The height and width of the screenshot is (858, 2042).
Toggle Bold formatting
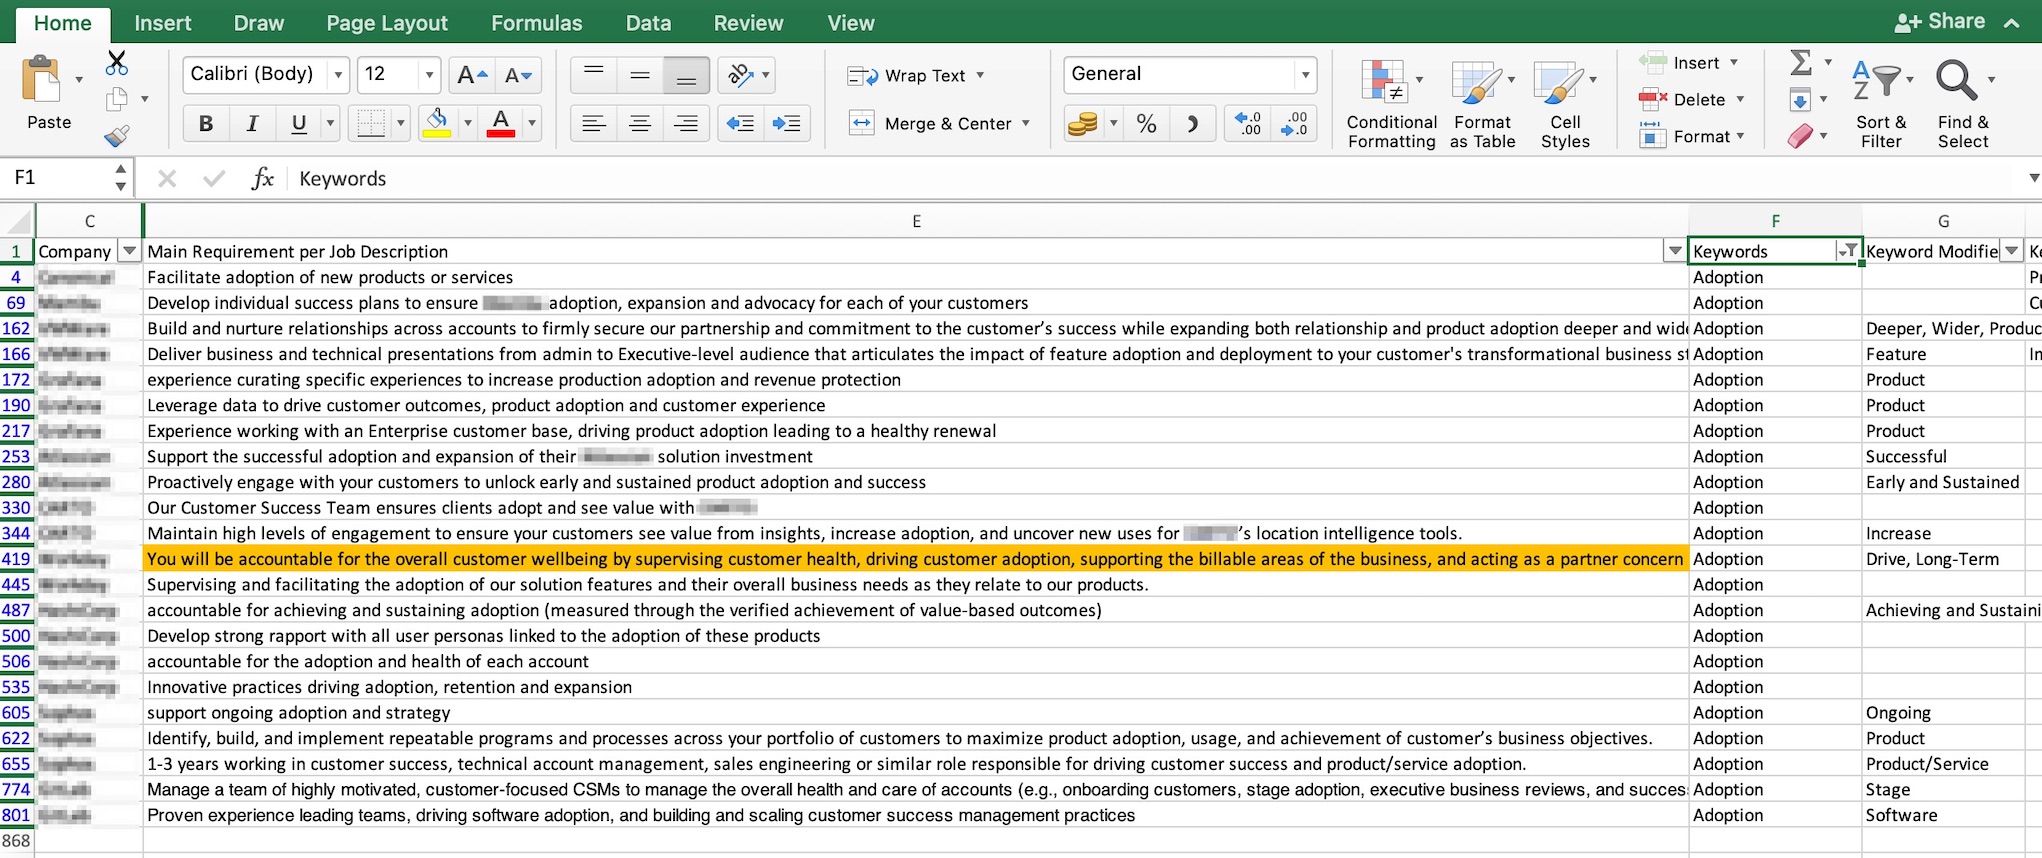[206, 123]
